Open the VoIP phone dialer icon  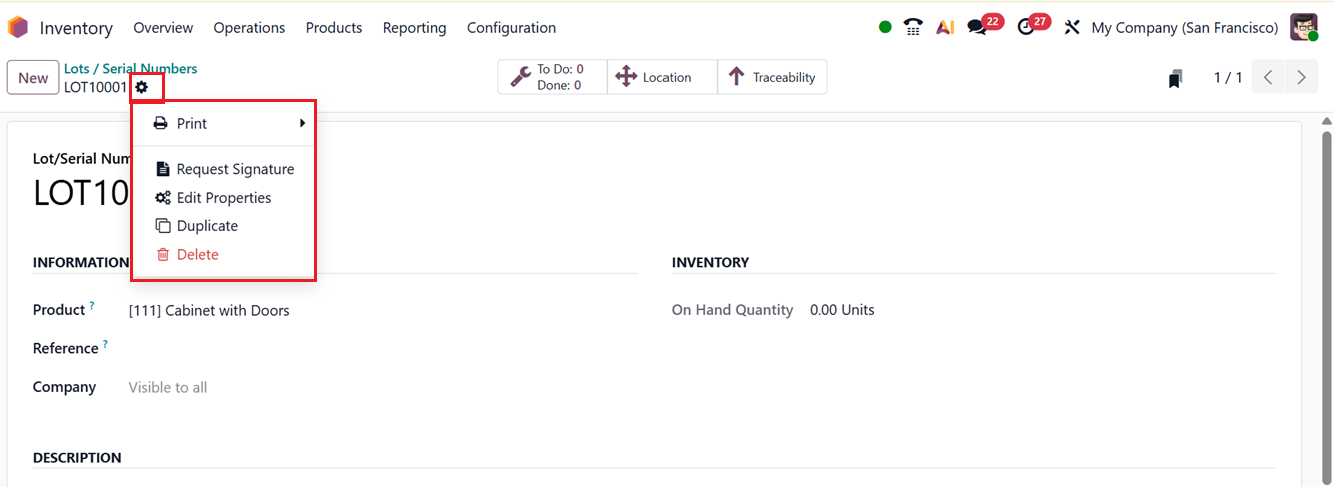coord(912,28)
